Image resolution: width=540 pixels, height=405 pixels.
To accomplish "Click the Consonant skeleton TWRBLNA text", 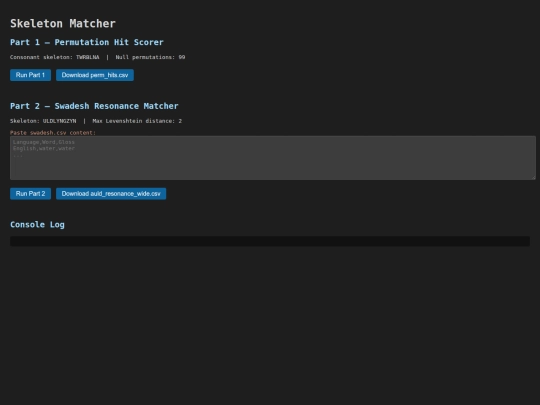I will click(54, 57).
